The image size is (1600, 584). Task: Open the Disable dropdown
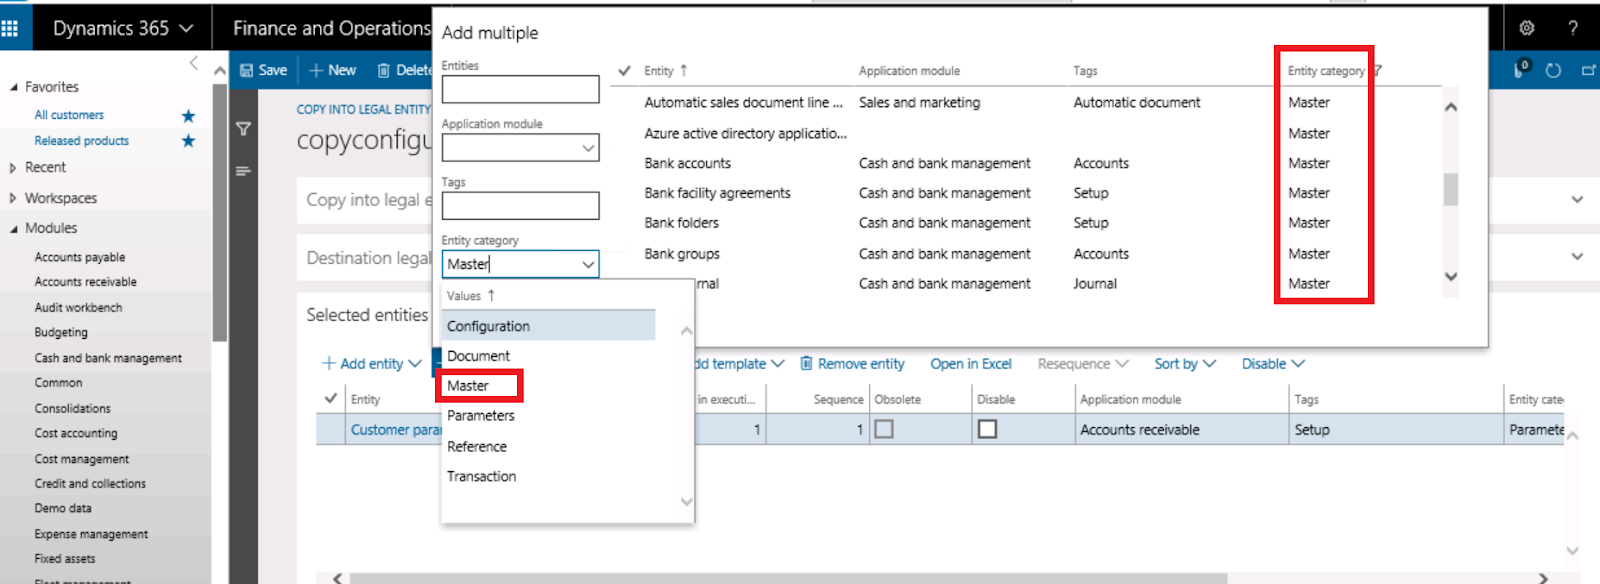(x=1273, y=364)
